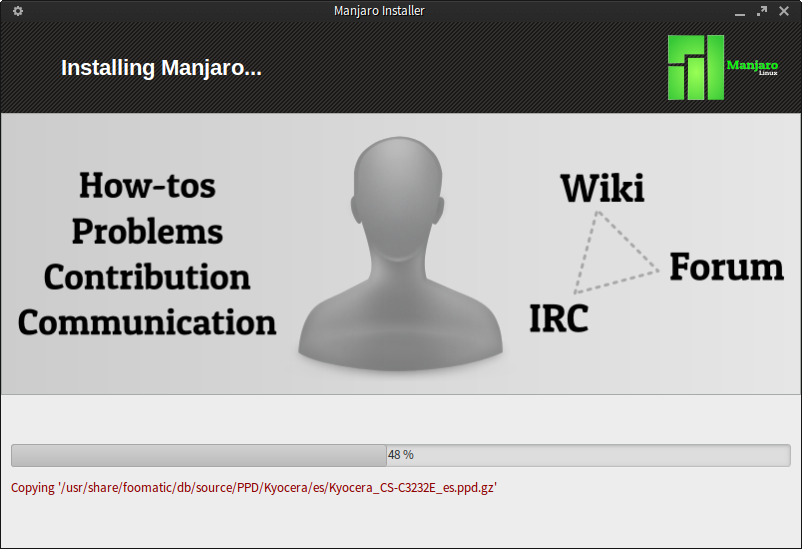Click the 'Contribution' slideshow text

click(147, 277)
